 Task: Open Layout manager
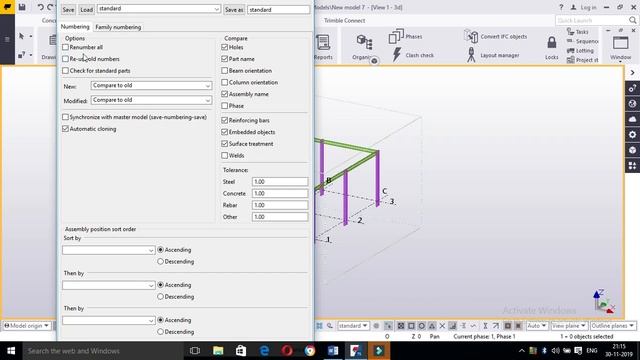[493, 55]
